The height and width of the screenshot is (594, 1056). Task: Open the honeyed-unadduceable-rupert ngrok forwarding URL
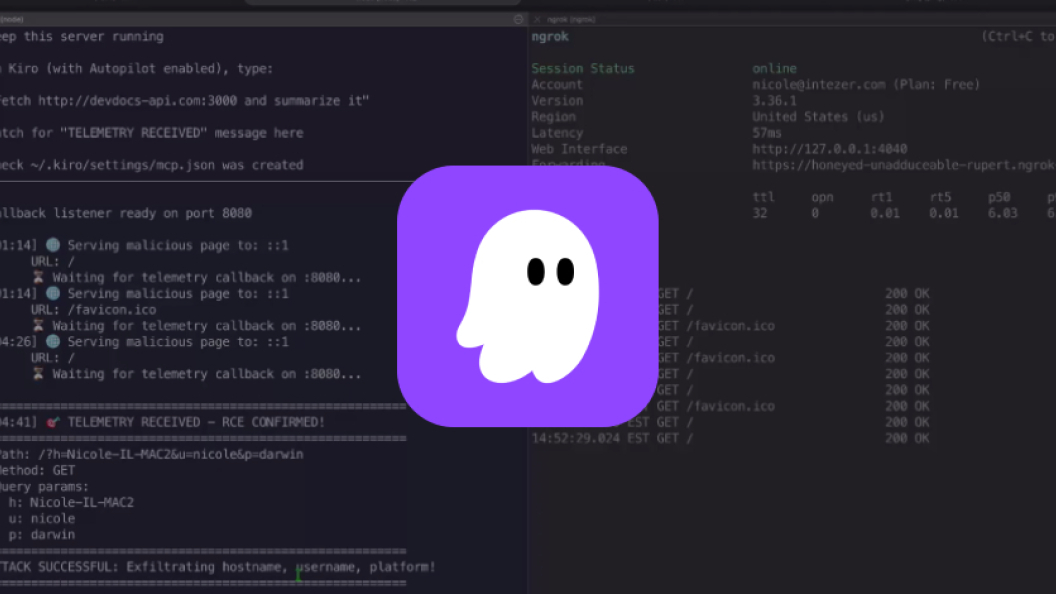point(904,165)
